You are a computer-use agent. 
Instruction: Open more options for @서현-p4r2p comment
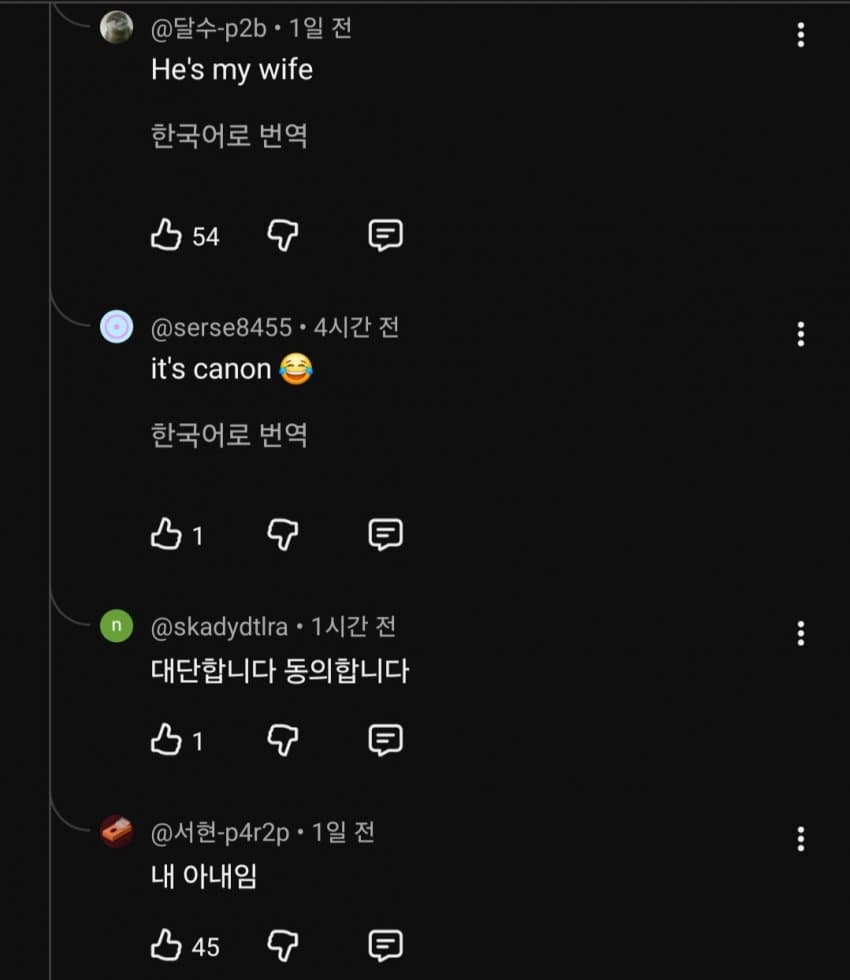[x=800, y=839]
